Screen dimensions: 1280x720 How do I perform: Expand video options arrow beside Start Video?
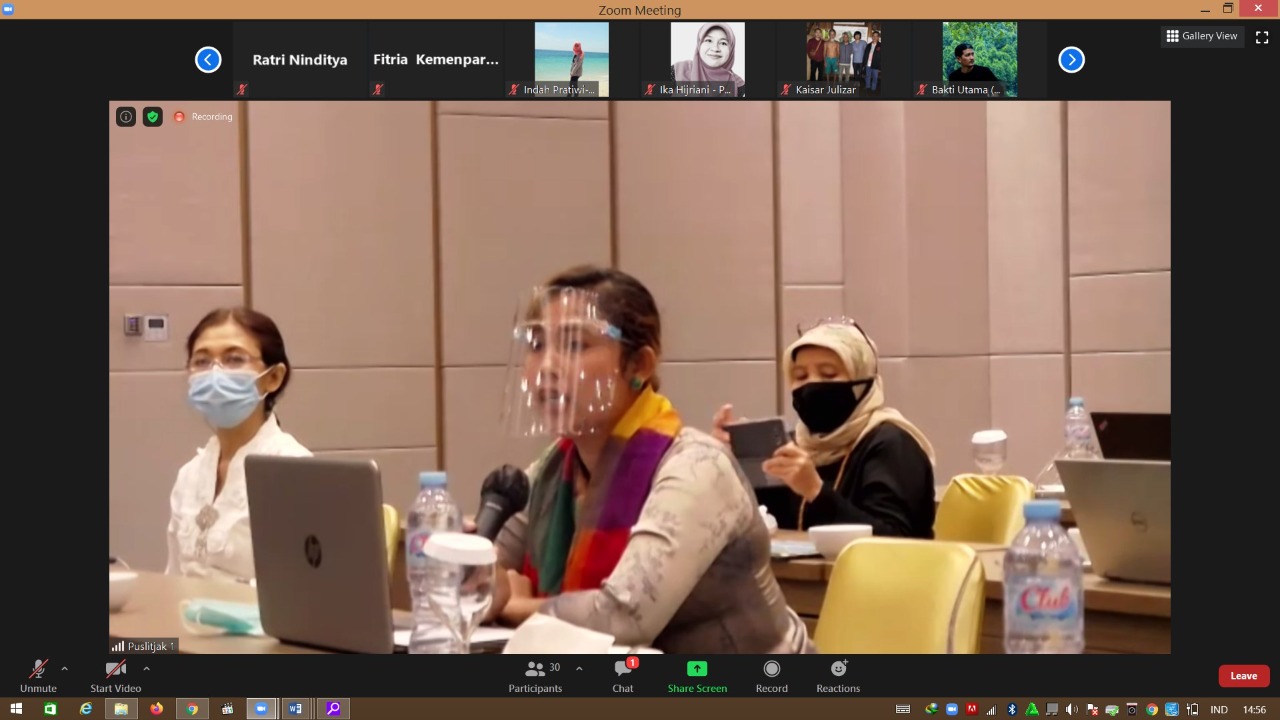pyautogui.click(x=146, y=668)
